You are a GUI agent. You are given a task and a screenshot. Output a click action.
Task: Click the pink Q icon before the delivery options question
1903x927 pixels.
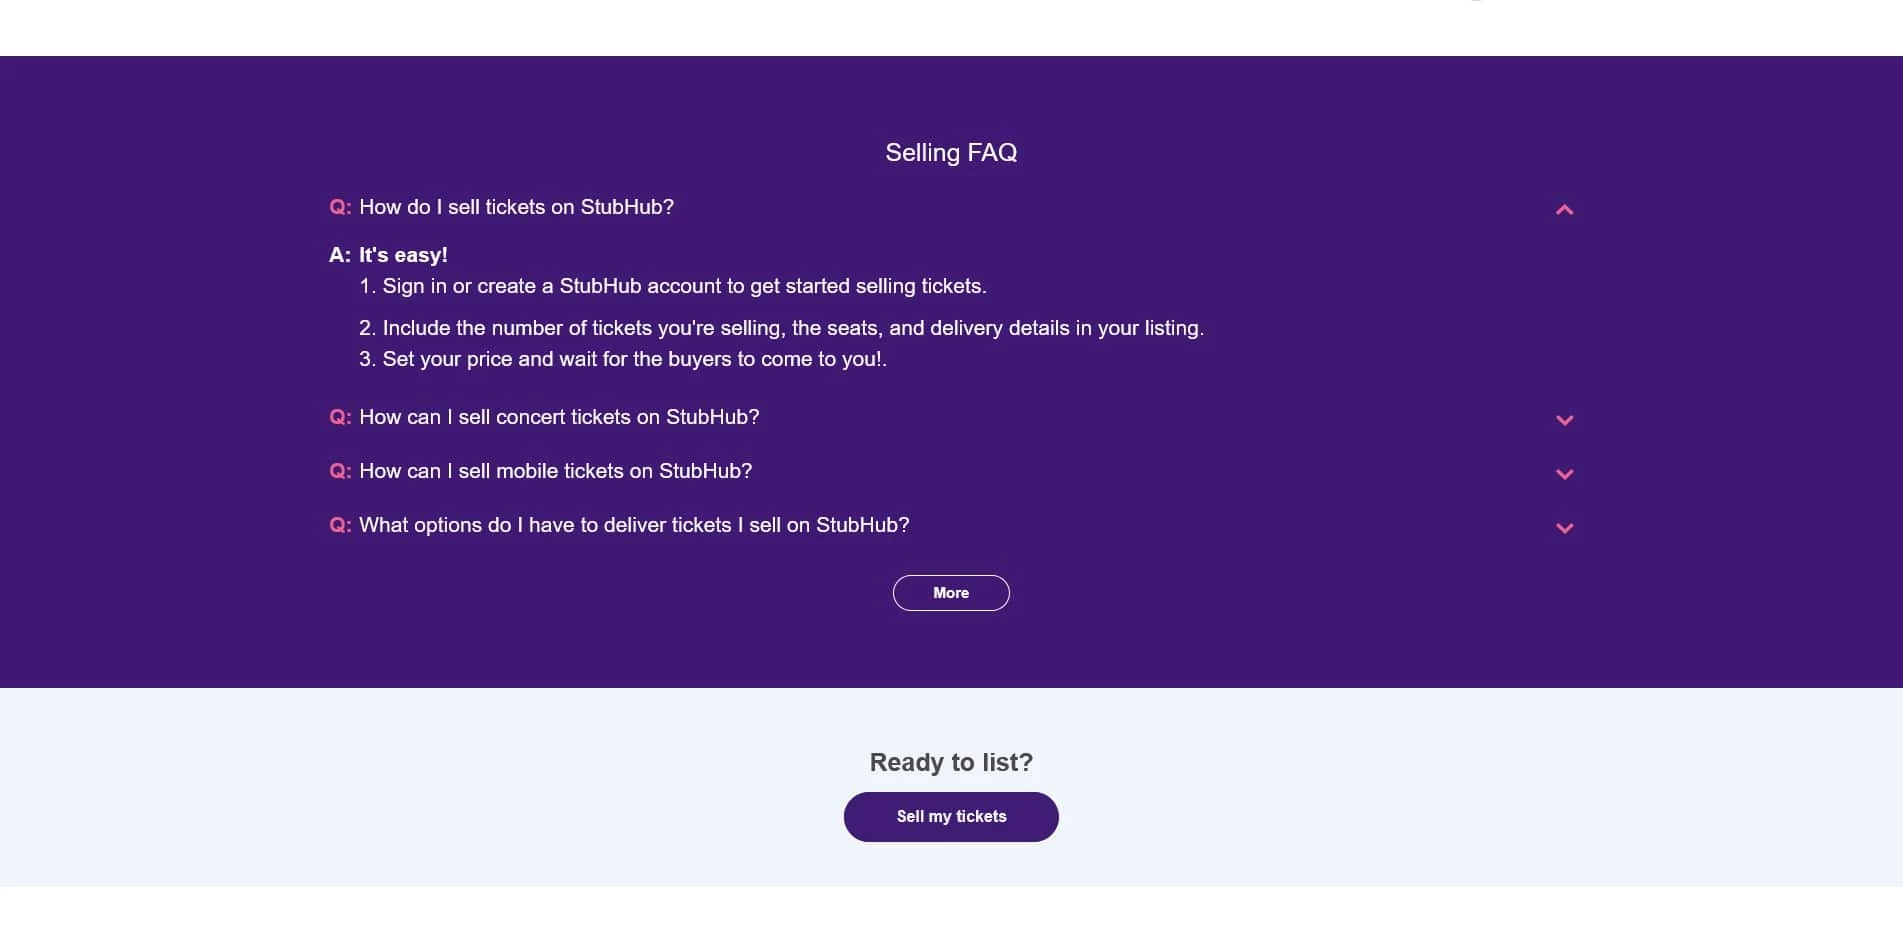[x=340, y=525]
